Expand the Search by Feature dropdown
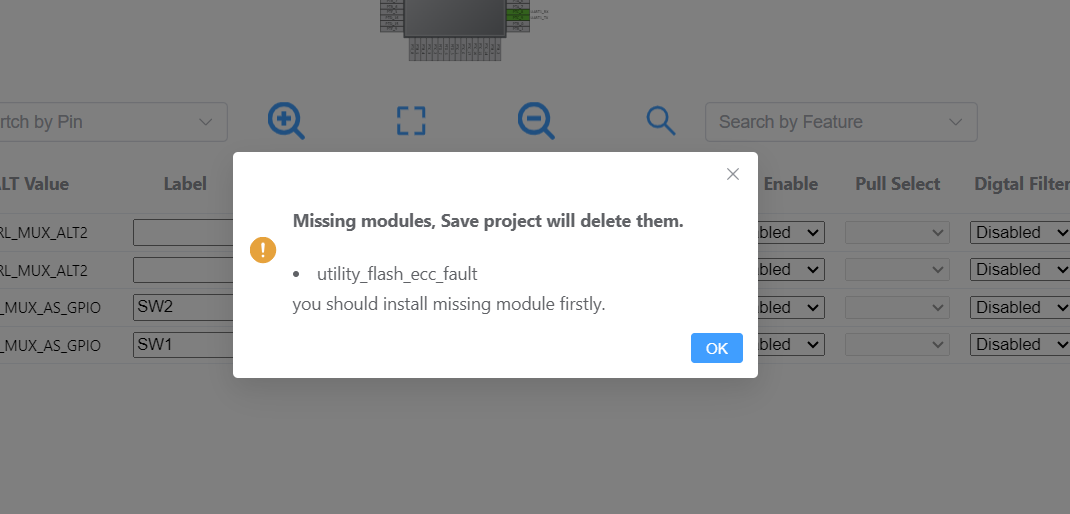Image resolution: width=1070 pixels, height=514 pixels. tap(840, 122)
